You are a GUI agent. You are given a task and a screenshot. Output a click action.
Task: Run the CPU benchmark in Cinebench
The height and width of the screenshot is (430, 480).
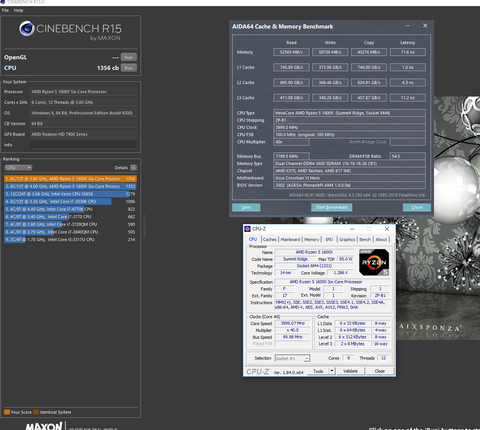click(129, 68)
